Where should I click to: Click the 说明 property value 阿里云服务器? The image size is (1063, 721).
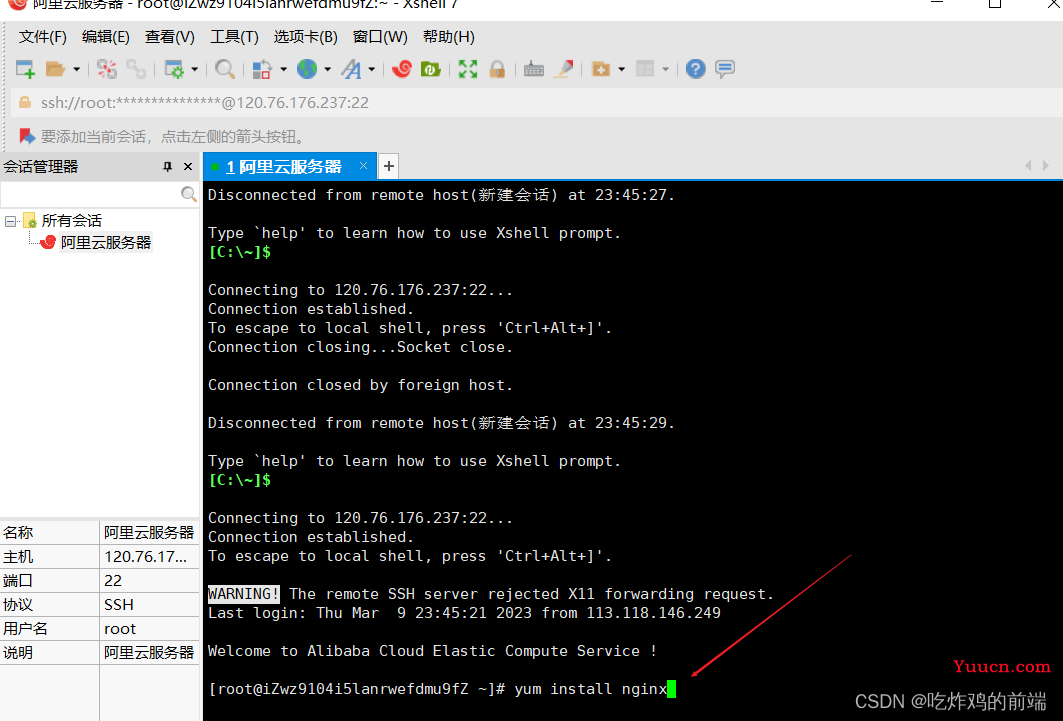point(149,653)
